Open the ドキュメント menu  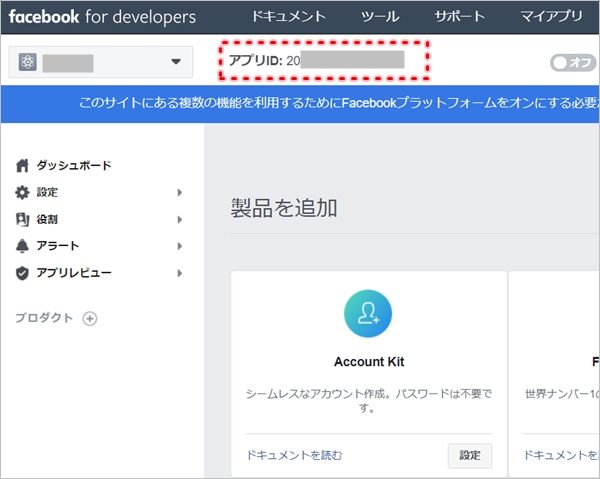[x=289, y=16]
